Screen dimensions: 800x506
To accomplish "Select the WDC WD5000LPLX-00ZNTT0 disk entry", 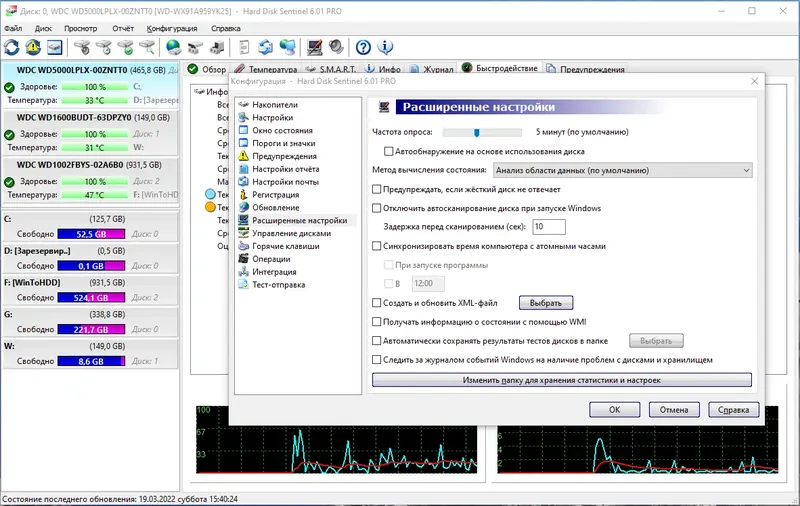I will coord(91,85).
